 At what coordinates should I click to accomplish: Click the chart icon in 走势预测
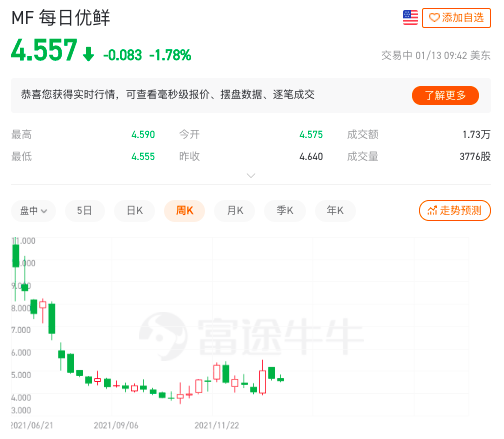(432, 211)
